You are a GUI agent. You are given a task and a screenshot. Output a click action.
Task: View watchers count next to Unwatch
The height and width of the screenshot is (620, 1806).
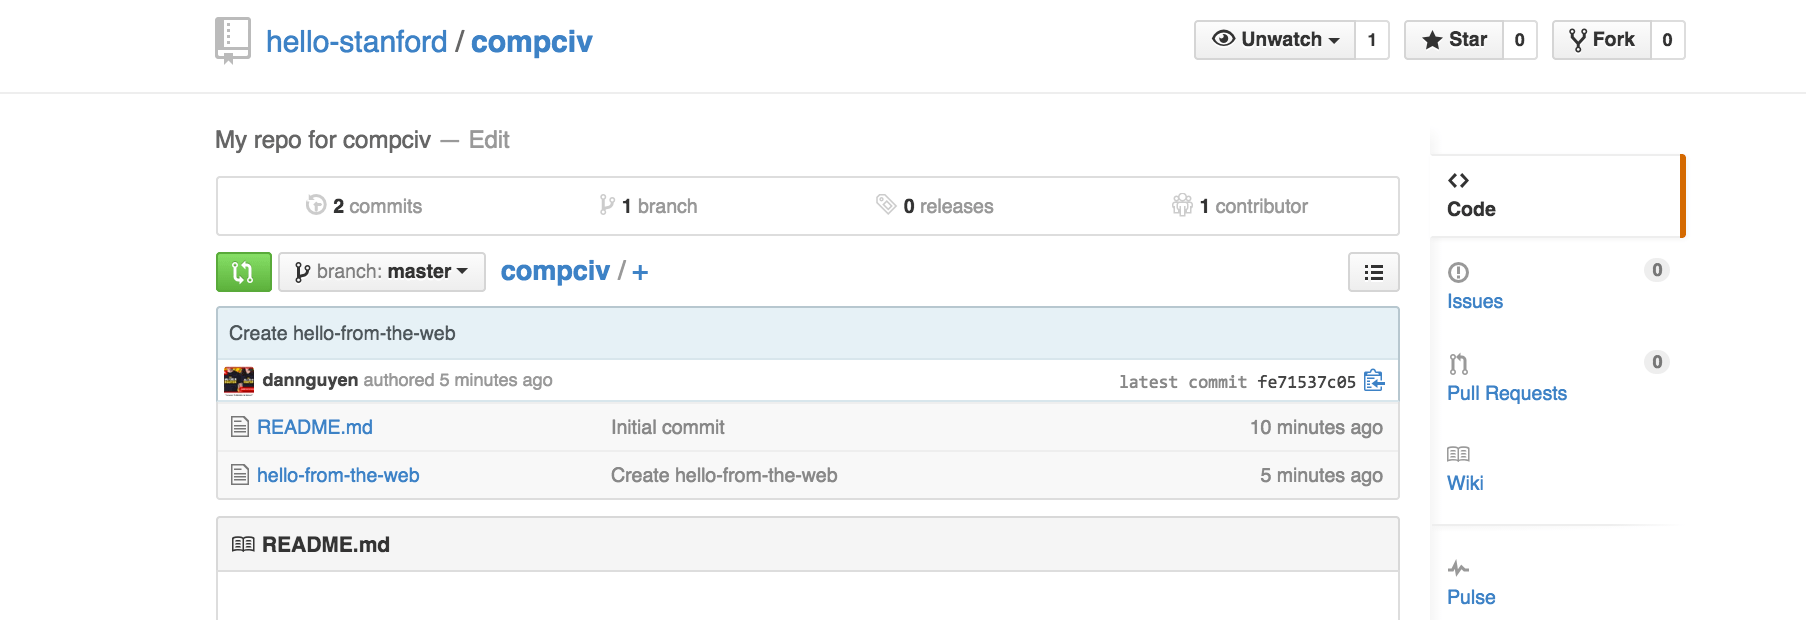(x=1372, y=40)
